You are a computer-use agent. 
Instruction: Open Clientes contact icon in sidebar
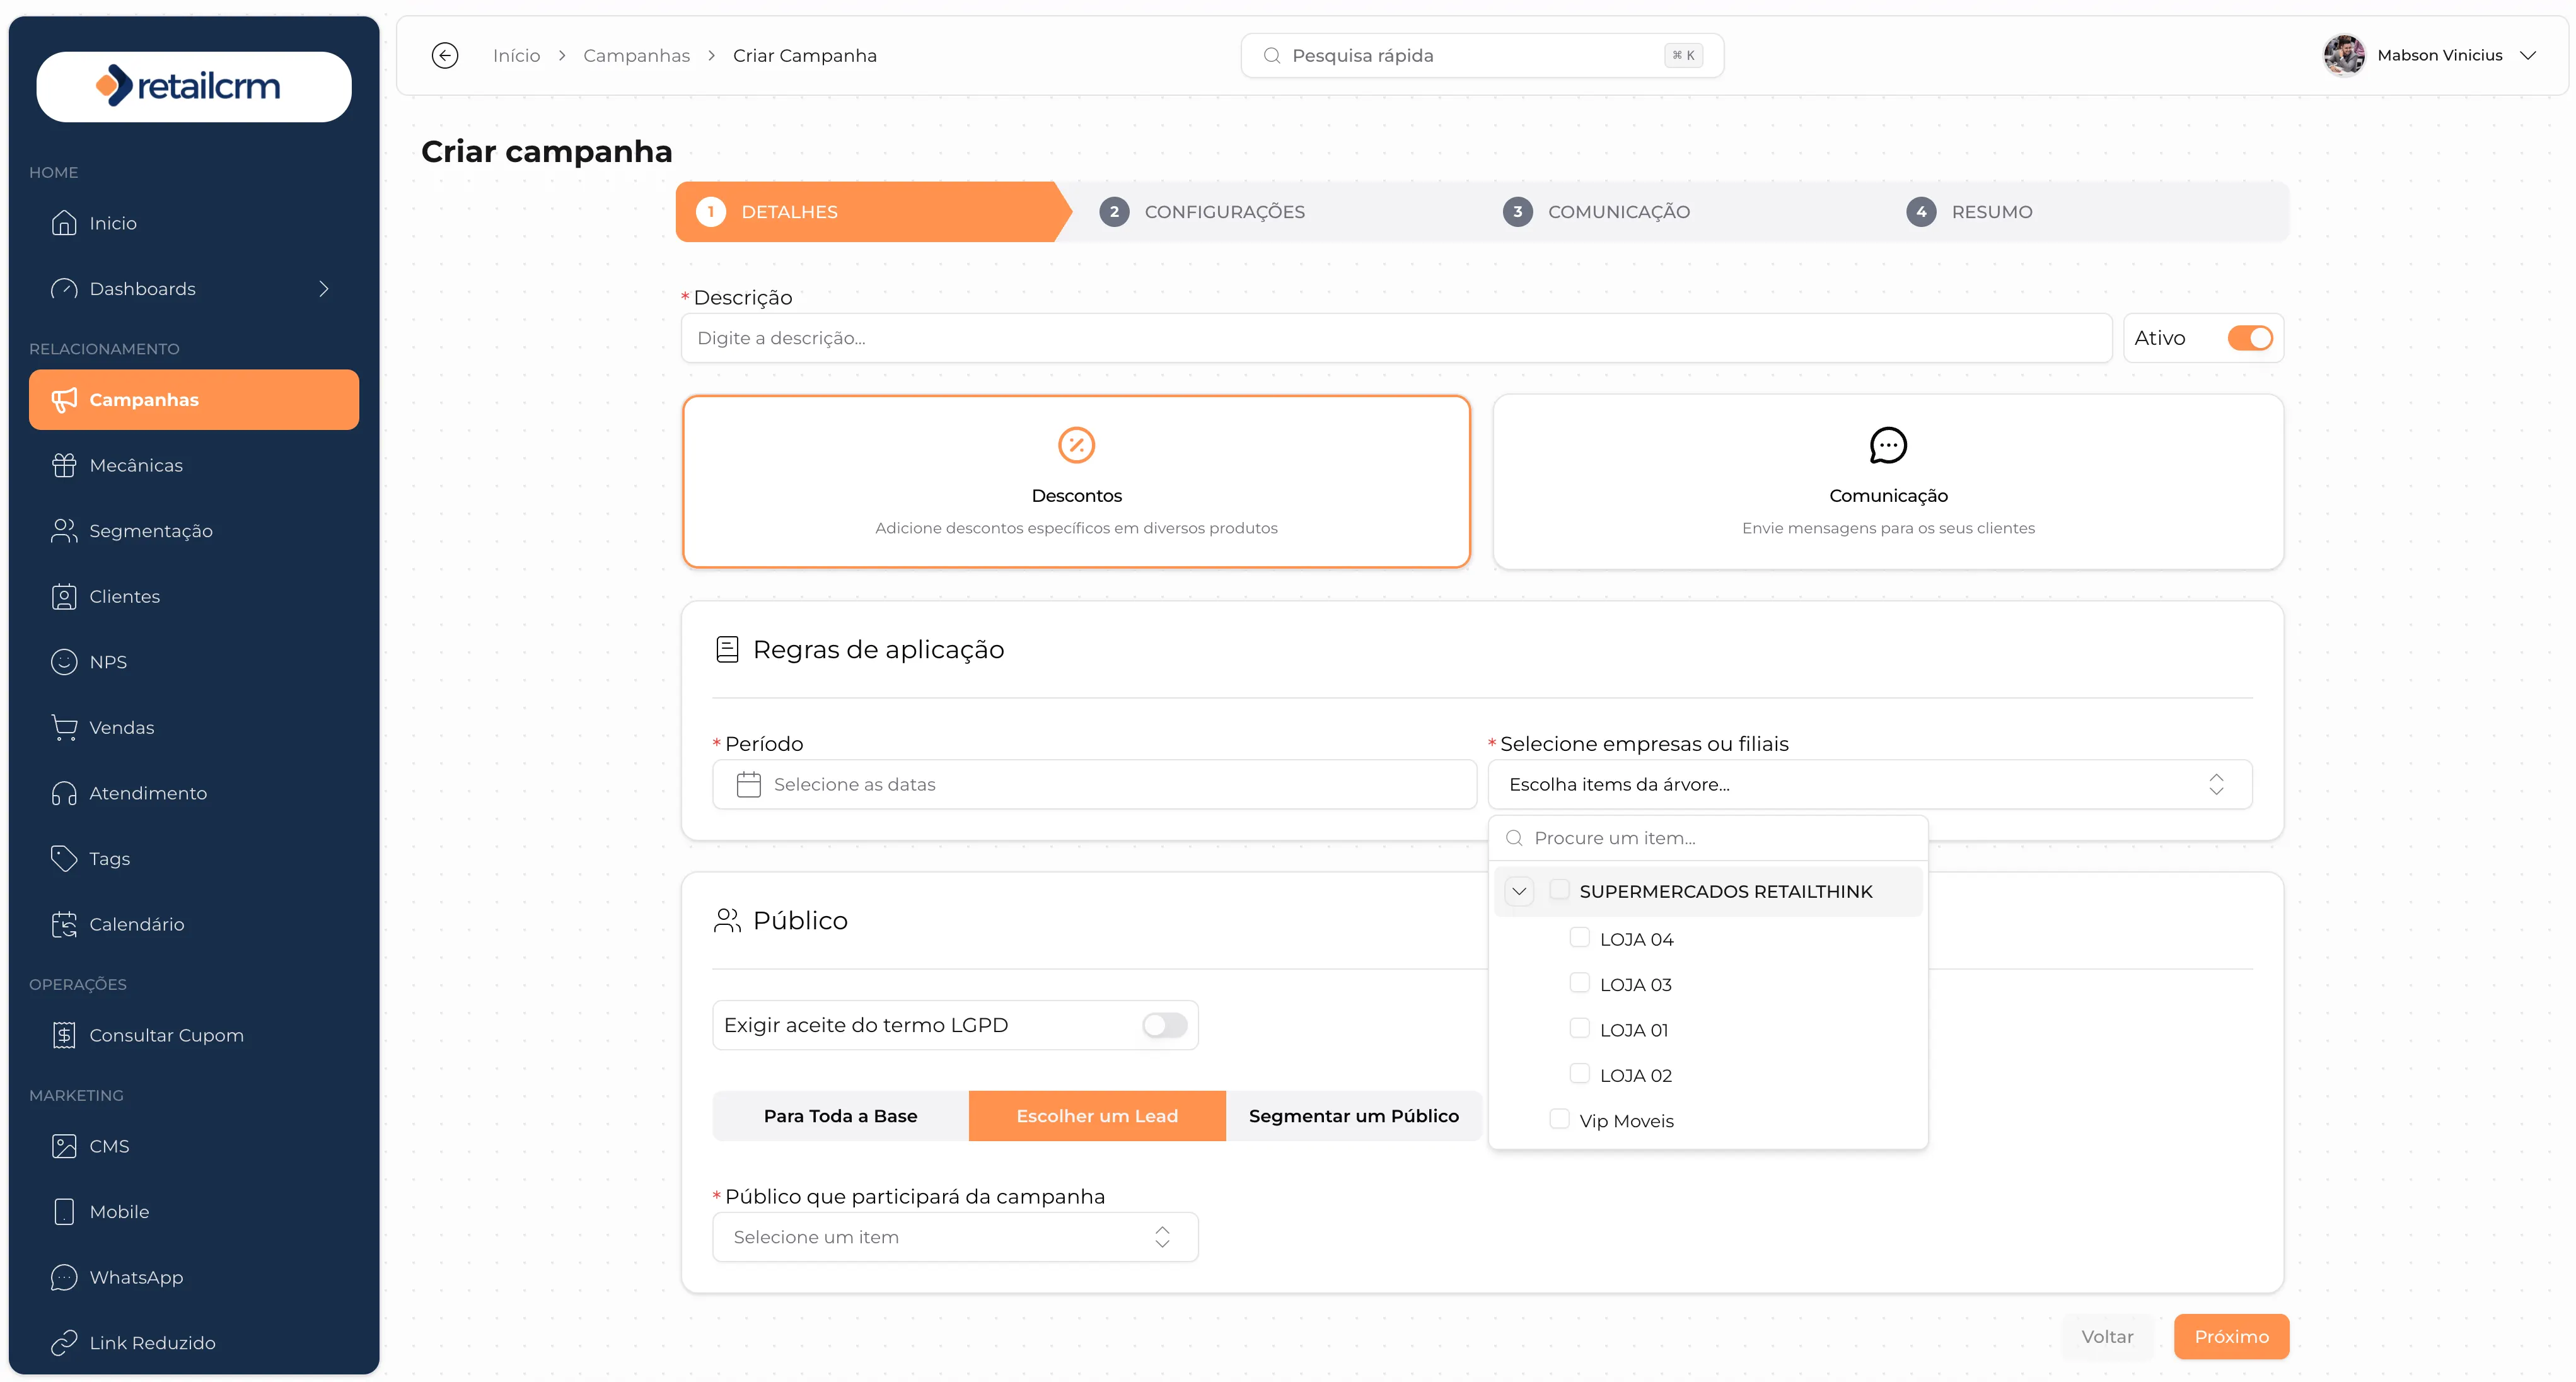tap(64, 597)
